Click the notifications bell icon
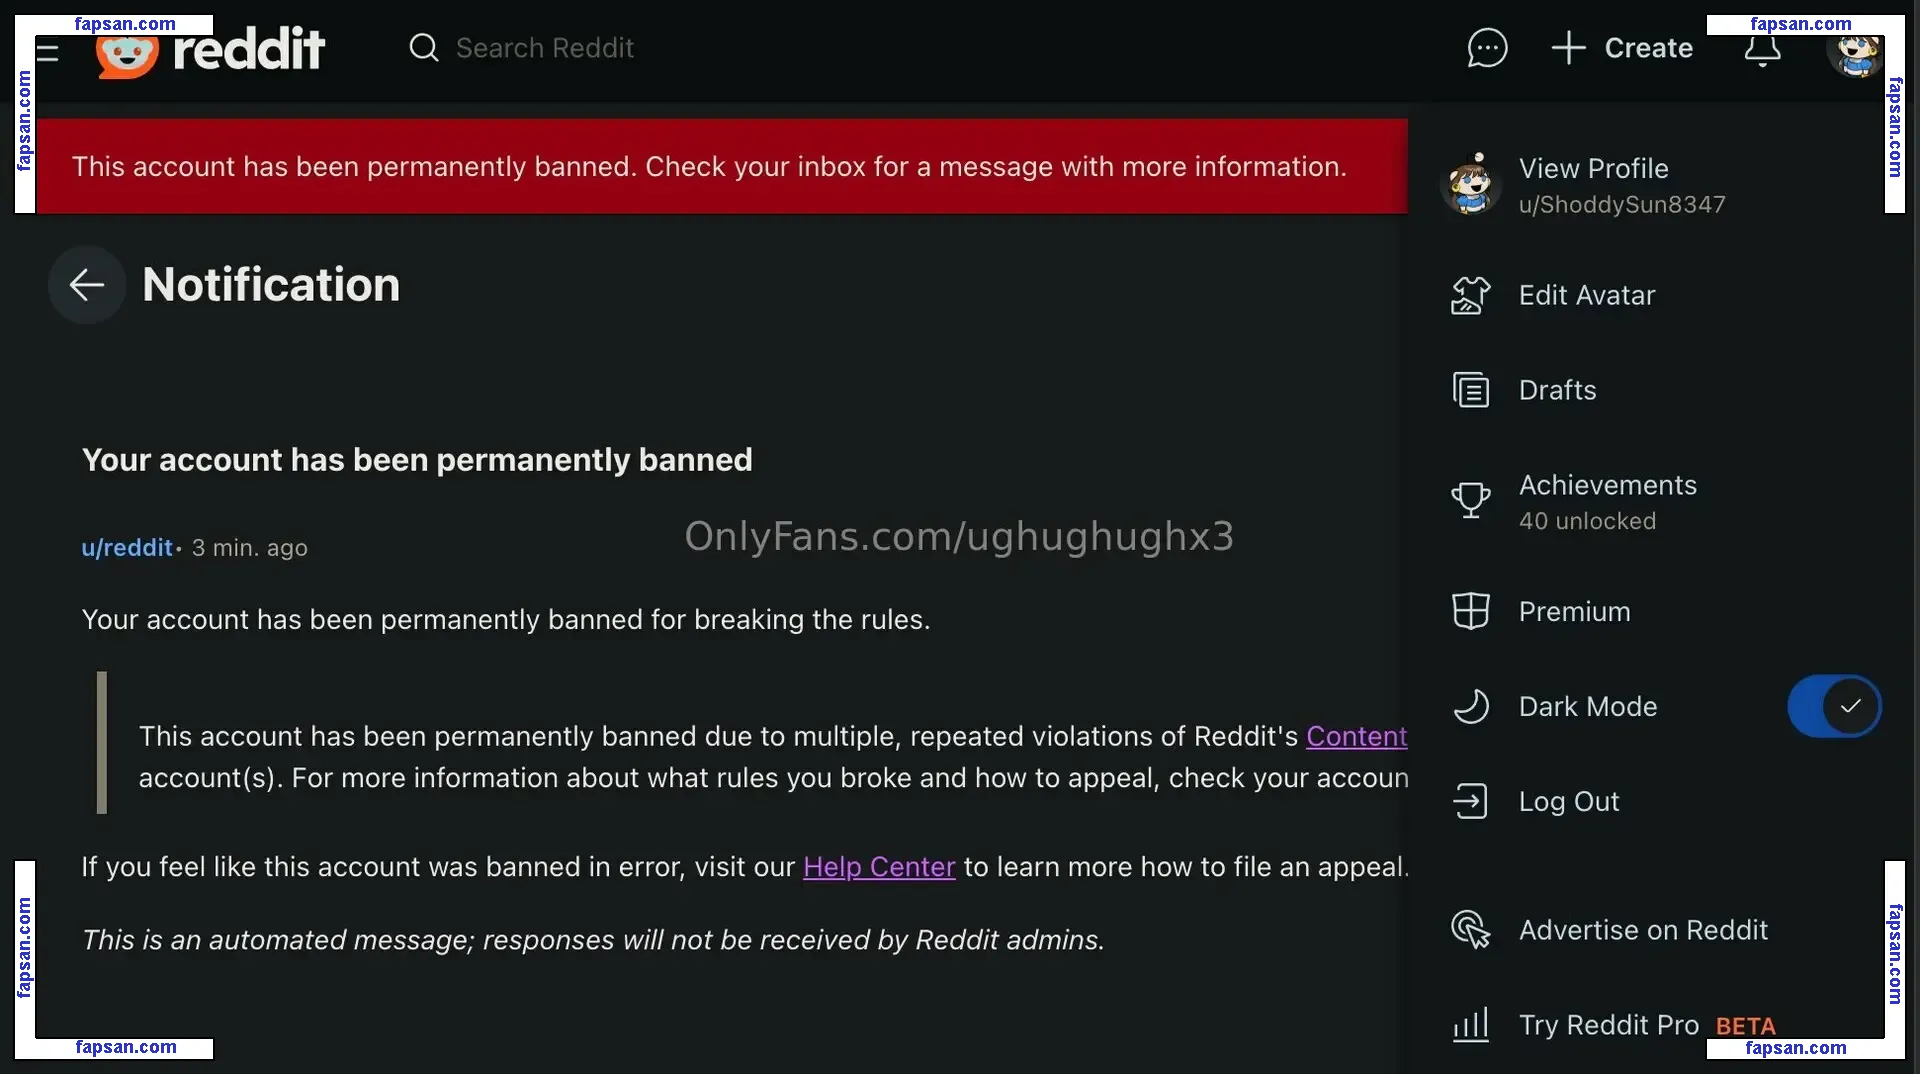Viewport: 1920px width, 1074px height. (1762, 50)
